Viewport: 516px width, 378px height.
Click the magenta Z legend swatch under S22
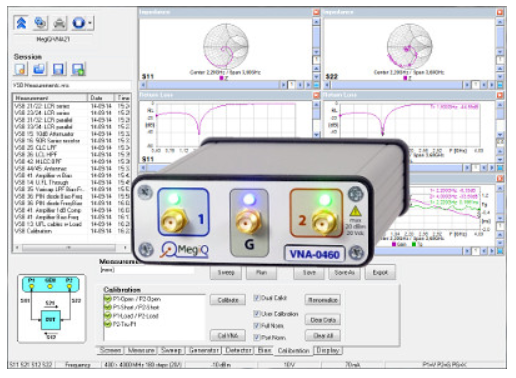(405, 78)
